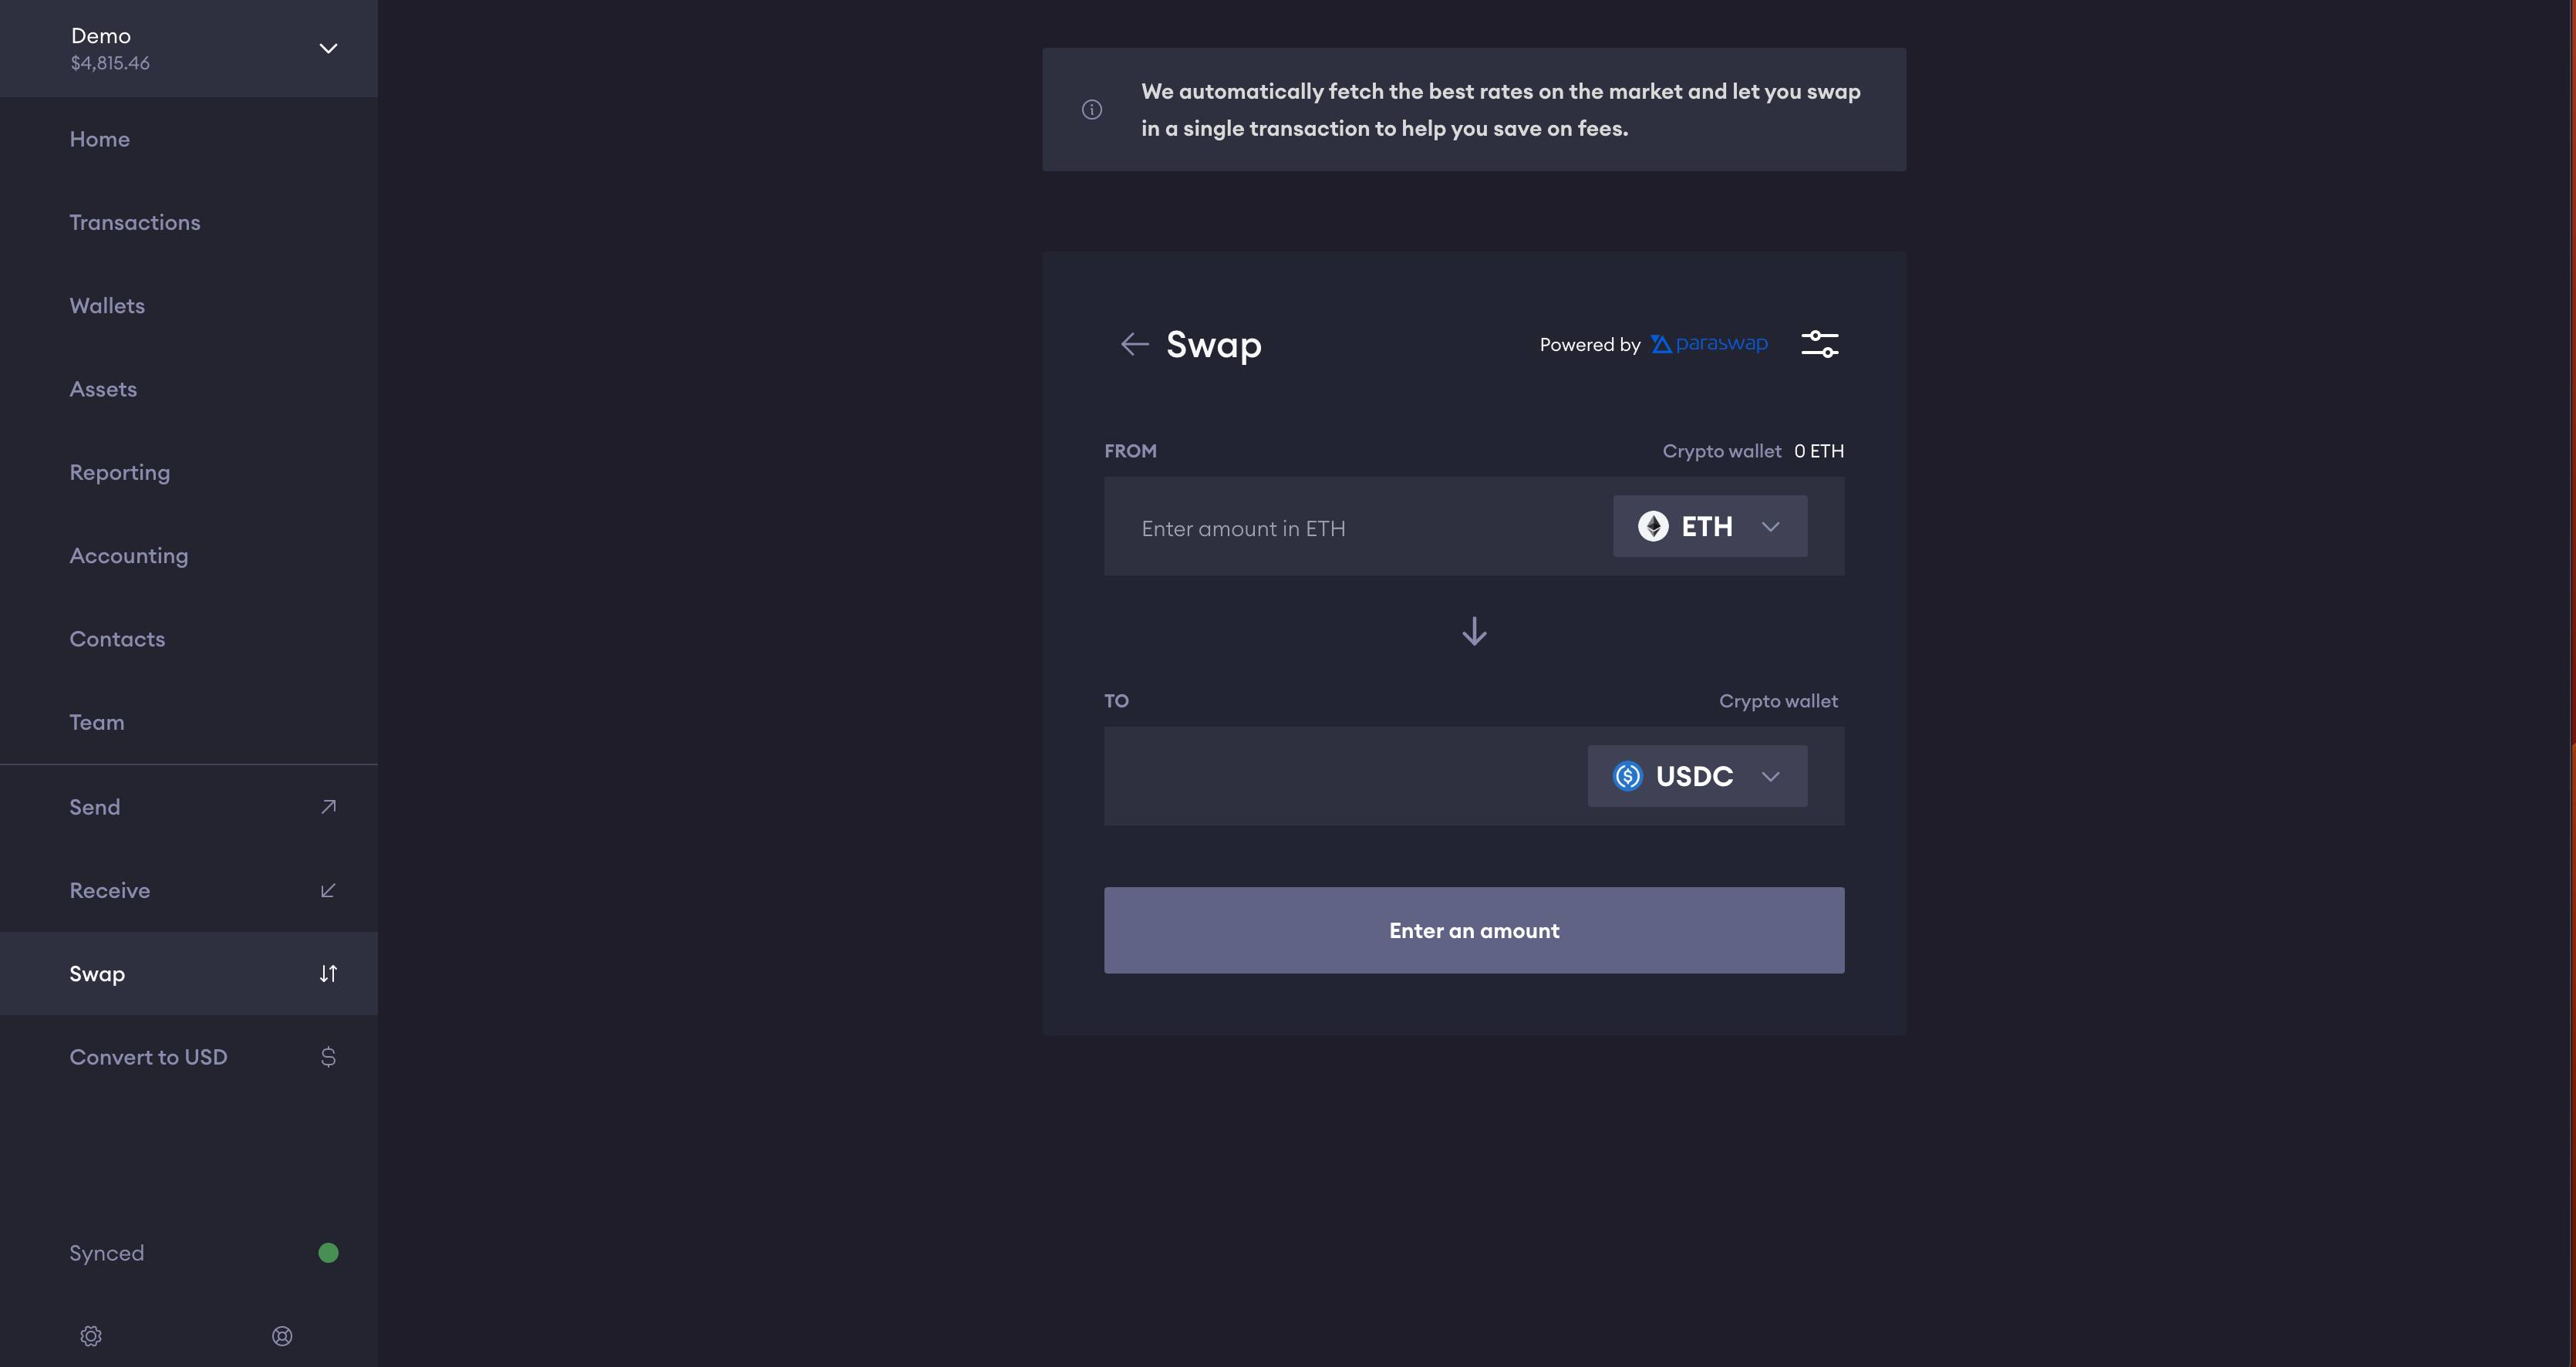Viewport: 2576px width, 1367px height.
Task: Click the Enter an amount button
Action: 1474,931
